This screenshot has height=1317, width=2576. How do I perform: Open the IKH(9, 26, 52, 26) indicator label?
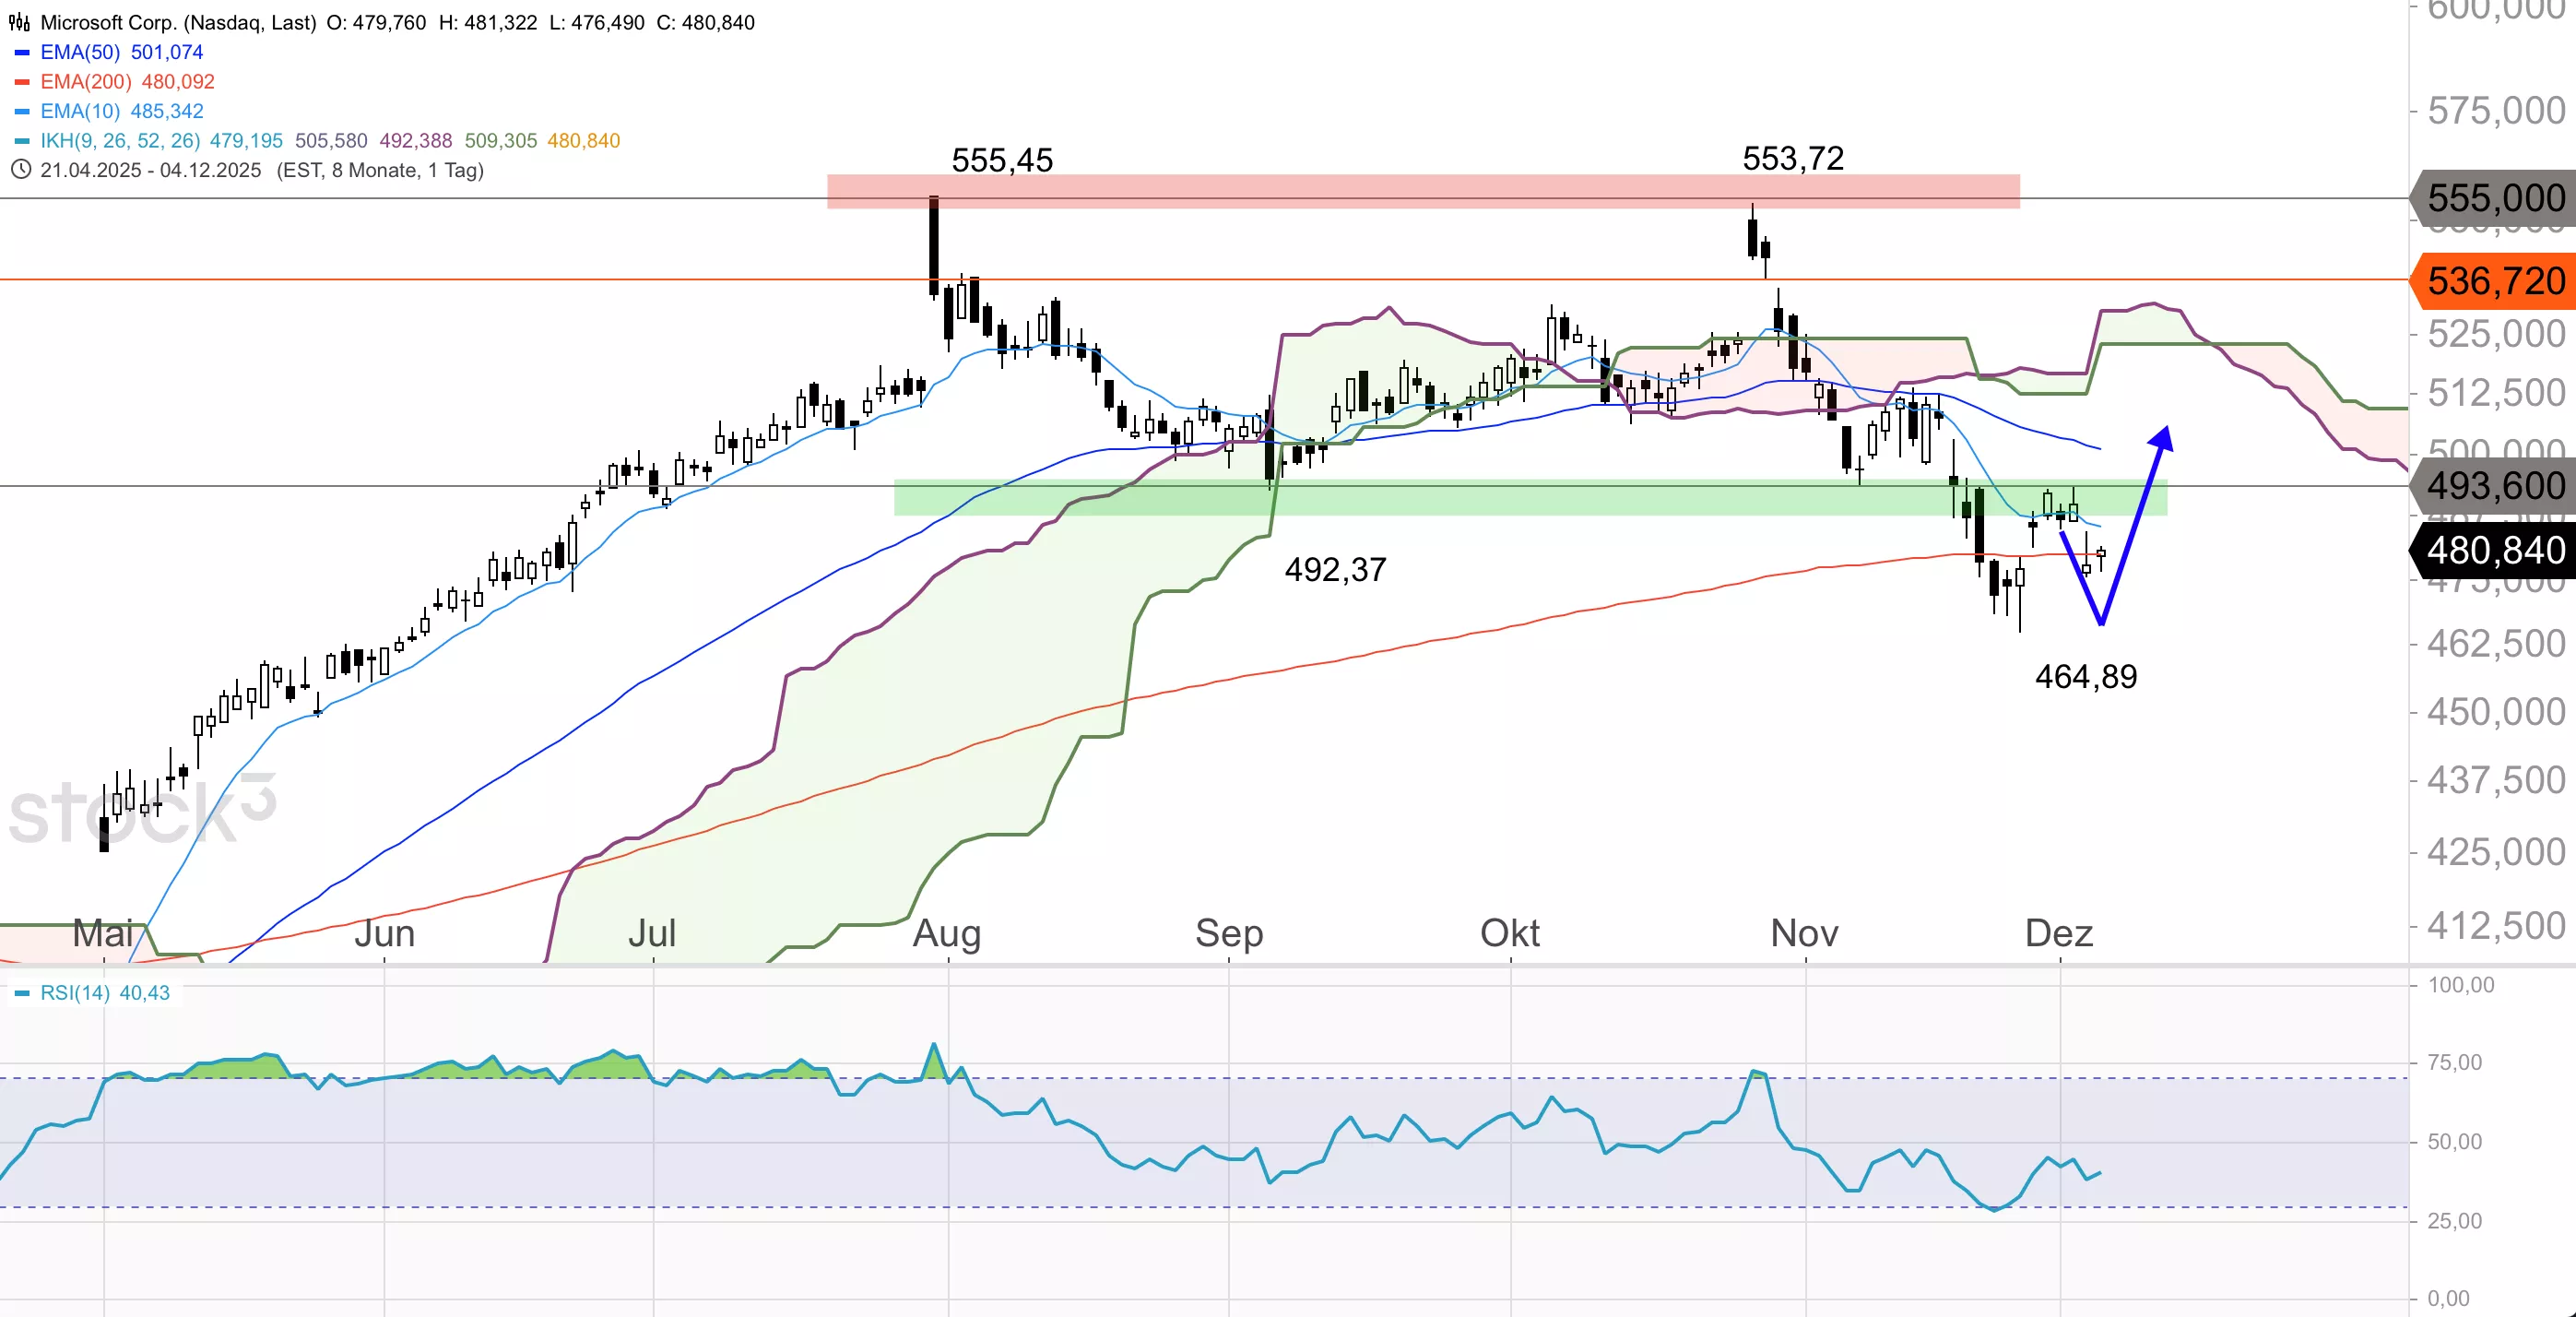click(x=120, y=141)
